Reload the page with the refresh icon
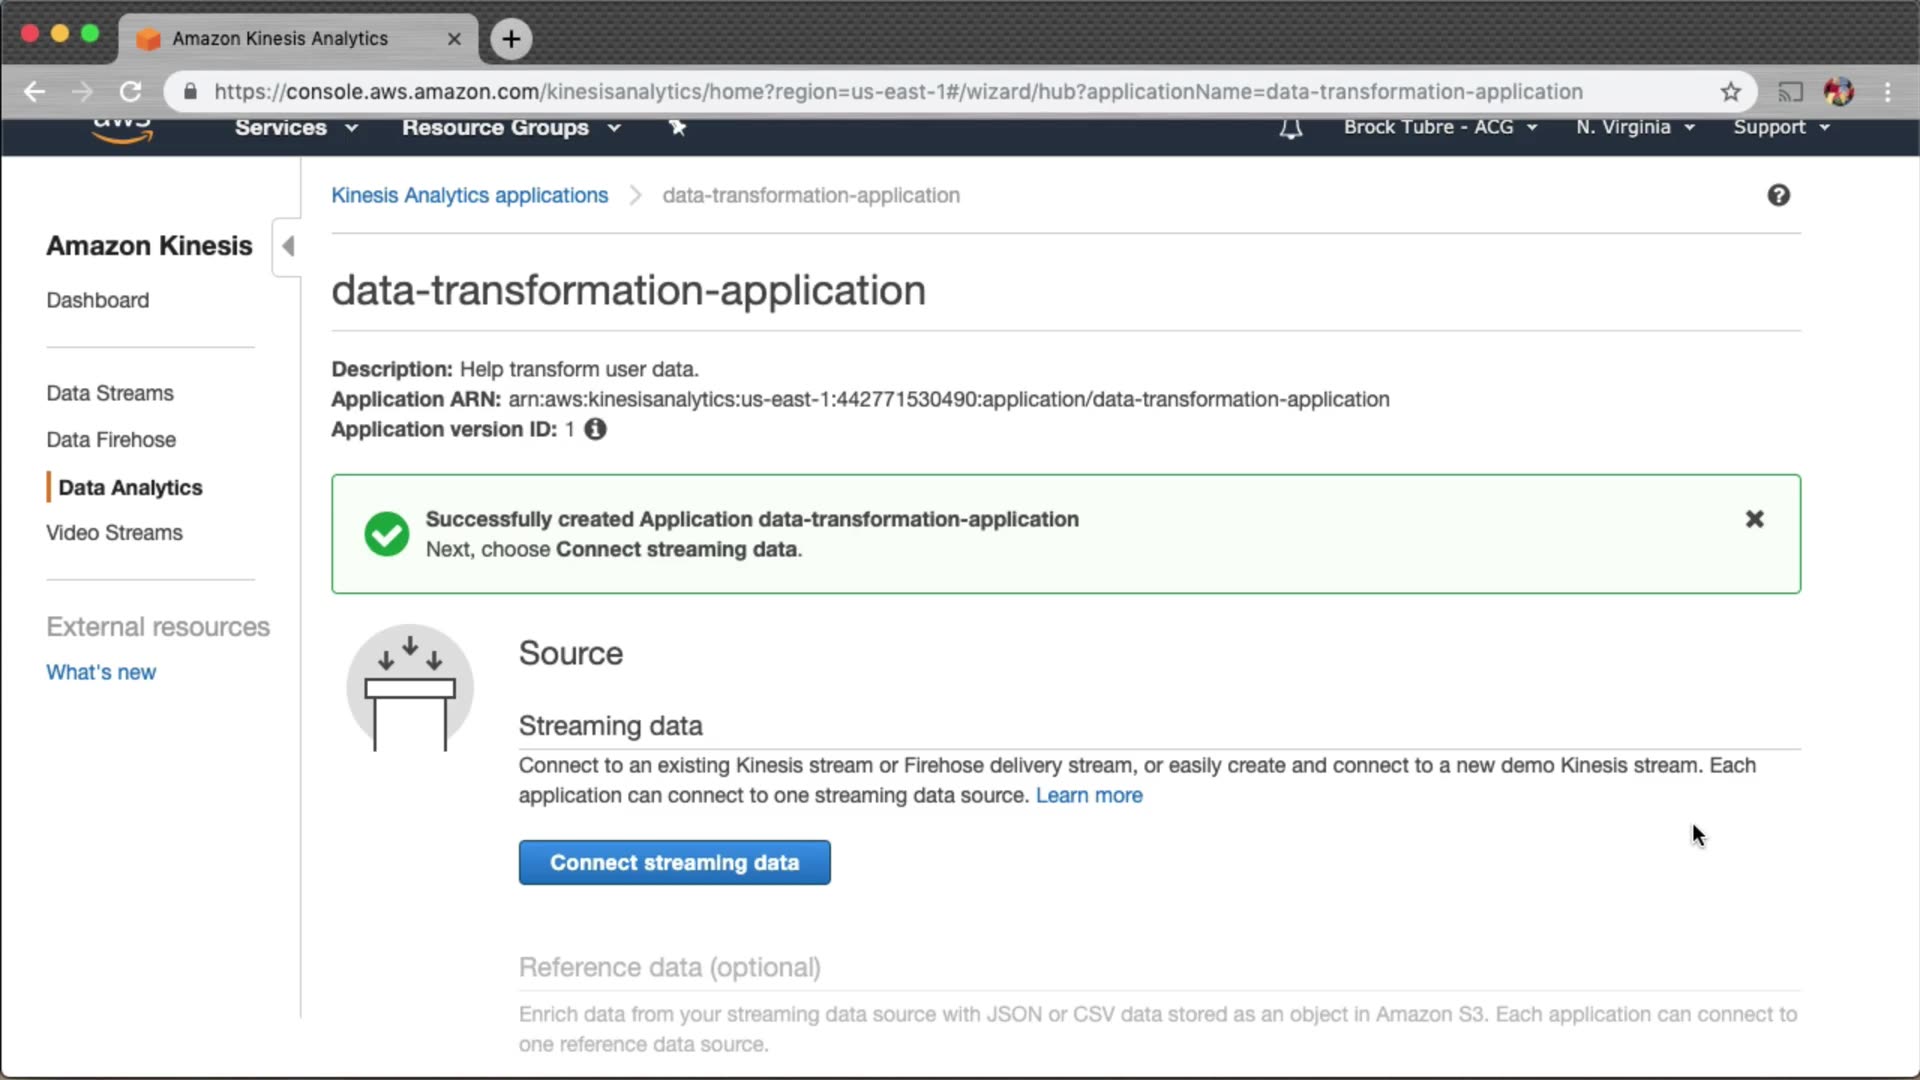 pos(131,92)
